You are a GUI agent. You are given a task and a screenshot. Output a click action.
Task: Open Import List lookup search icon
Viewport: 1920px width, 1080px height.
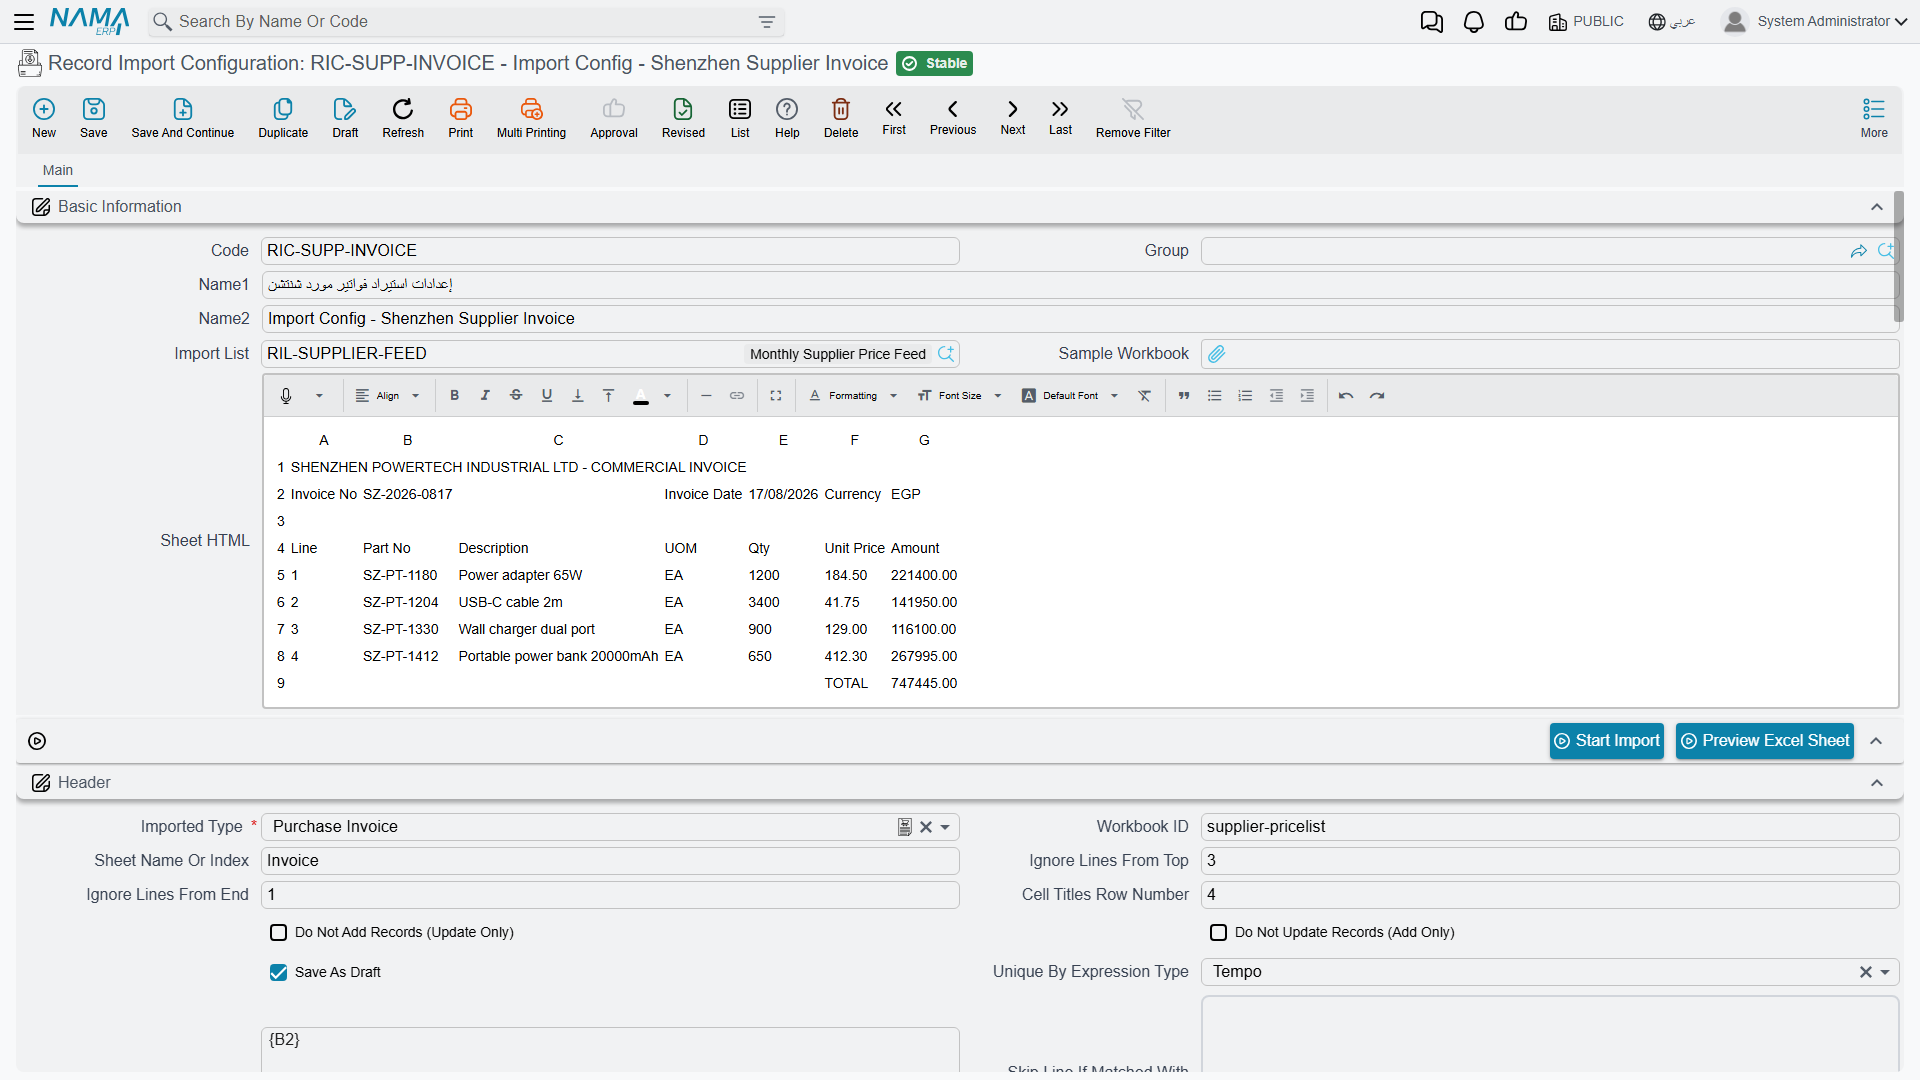946,354
